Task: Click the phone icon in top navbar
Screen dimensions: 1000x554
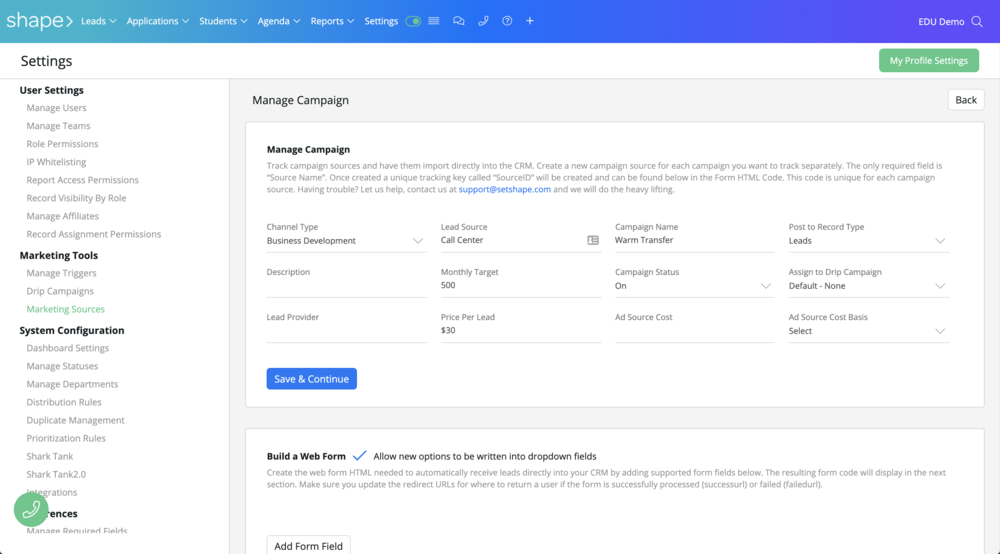Action: click(x=483, y=21)
